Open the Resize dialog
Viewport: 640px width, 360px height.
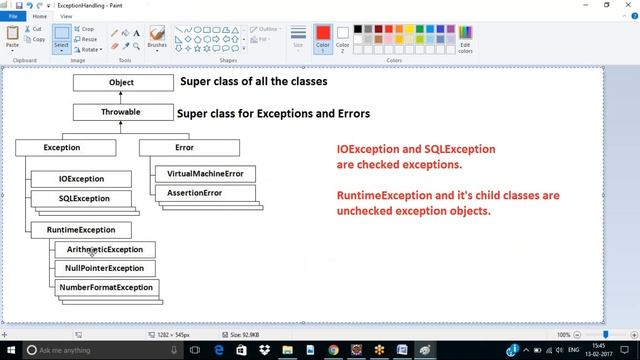[x=86, y=39]
